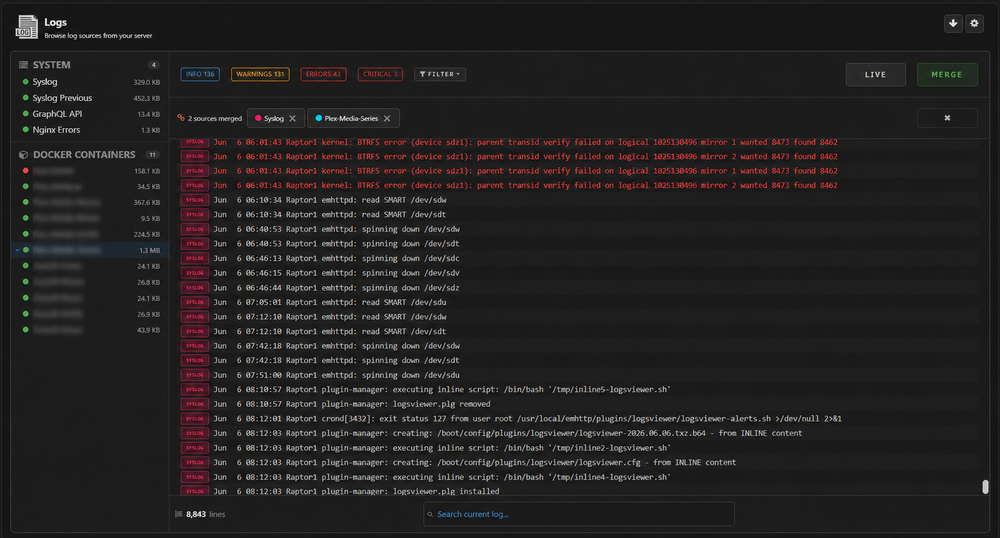Open settings with the gear icon

[974, 24]
